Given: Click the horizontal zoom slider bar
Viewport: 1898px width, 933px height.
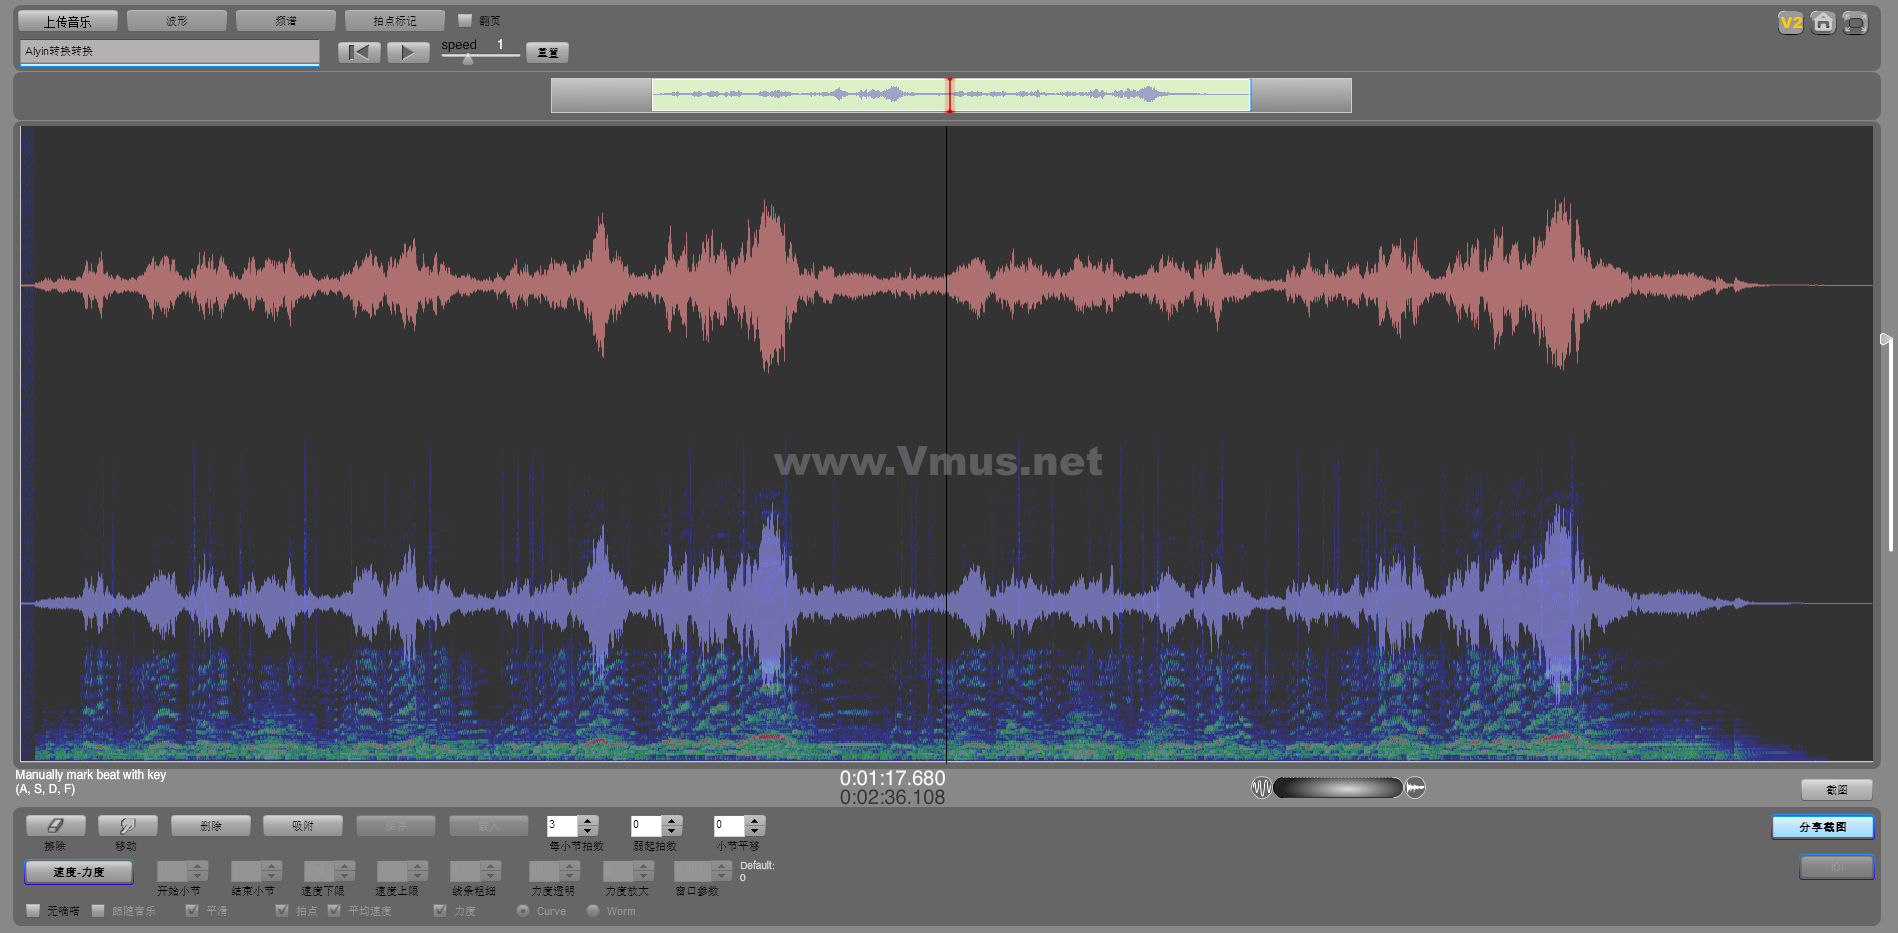Looking at the screenshot, I should click(1338, 788).
